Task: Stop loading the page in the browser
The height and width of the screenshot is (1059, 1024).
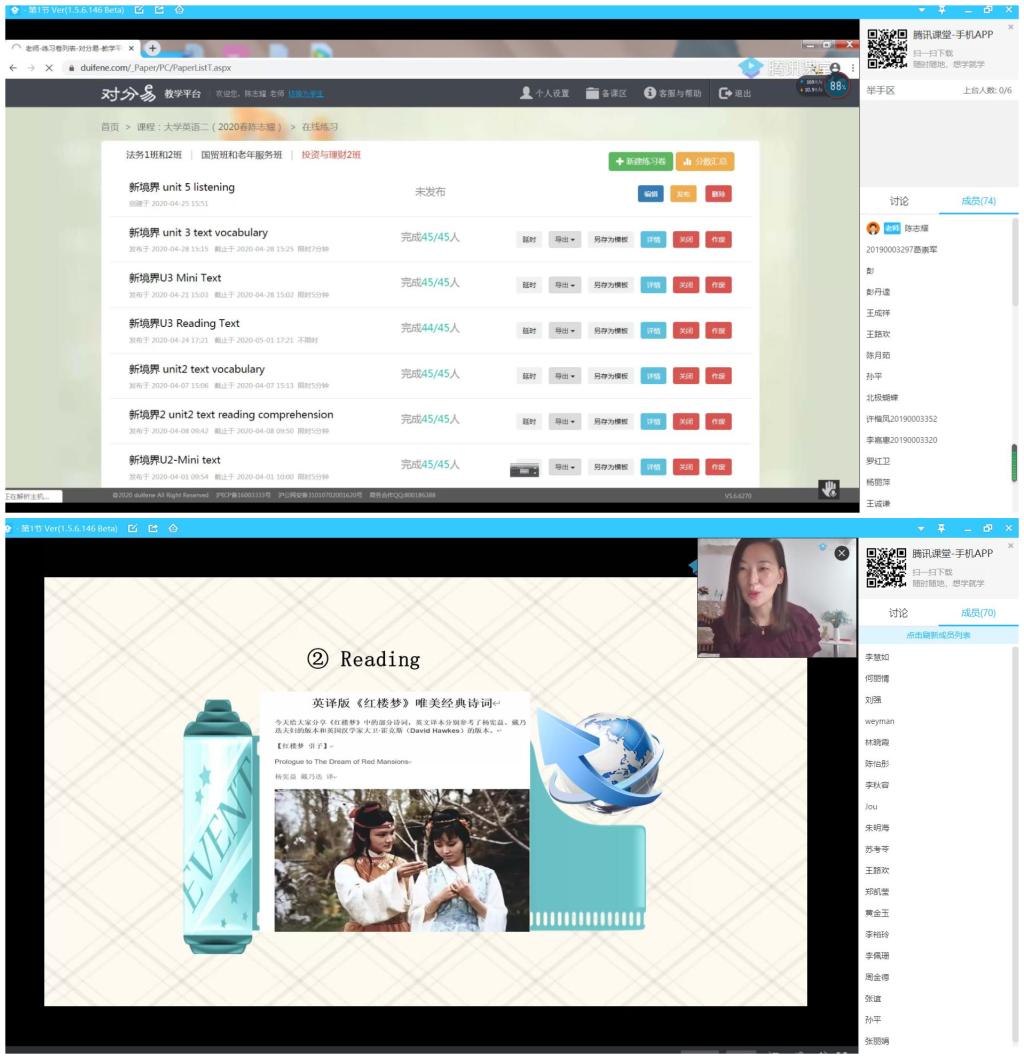Action: (x=49, y=68)
